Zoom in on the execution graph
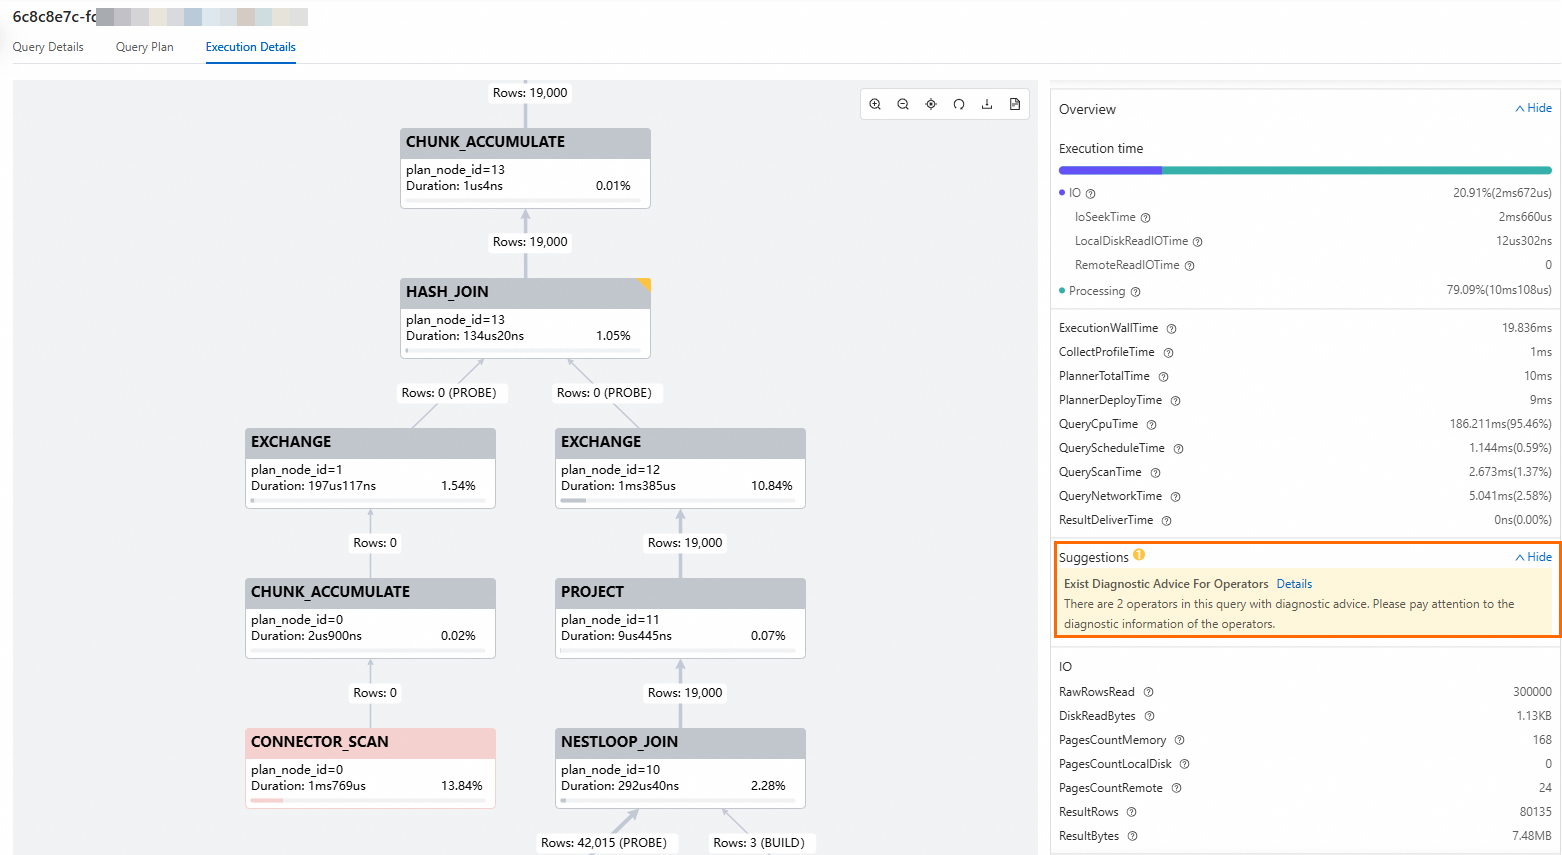This screenshot has height=855, width=1562. tap(875, 104)
